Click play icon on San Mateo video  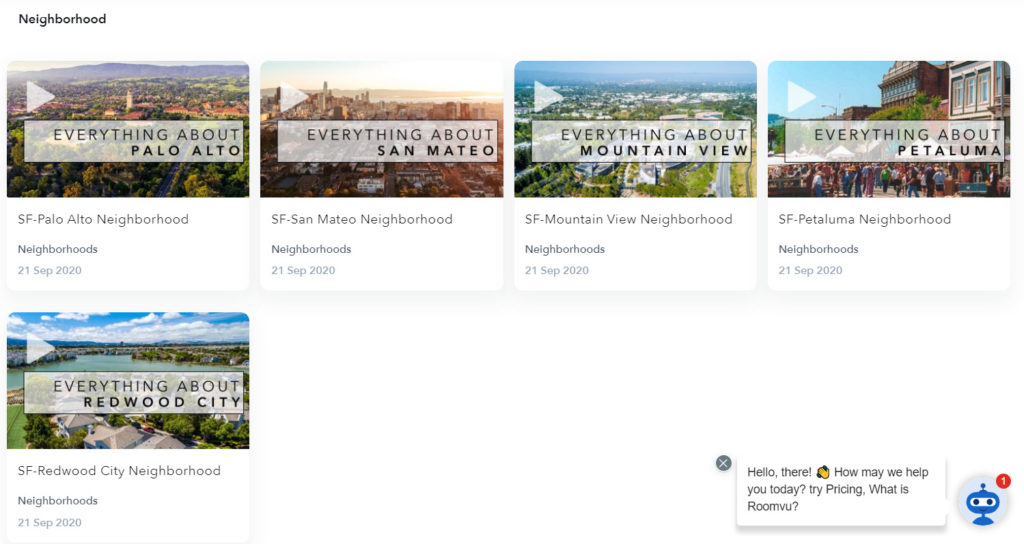[x=294, y=96]
